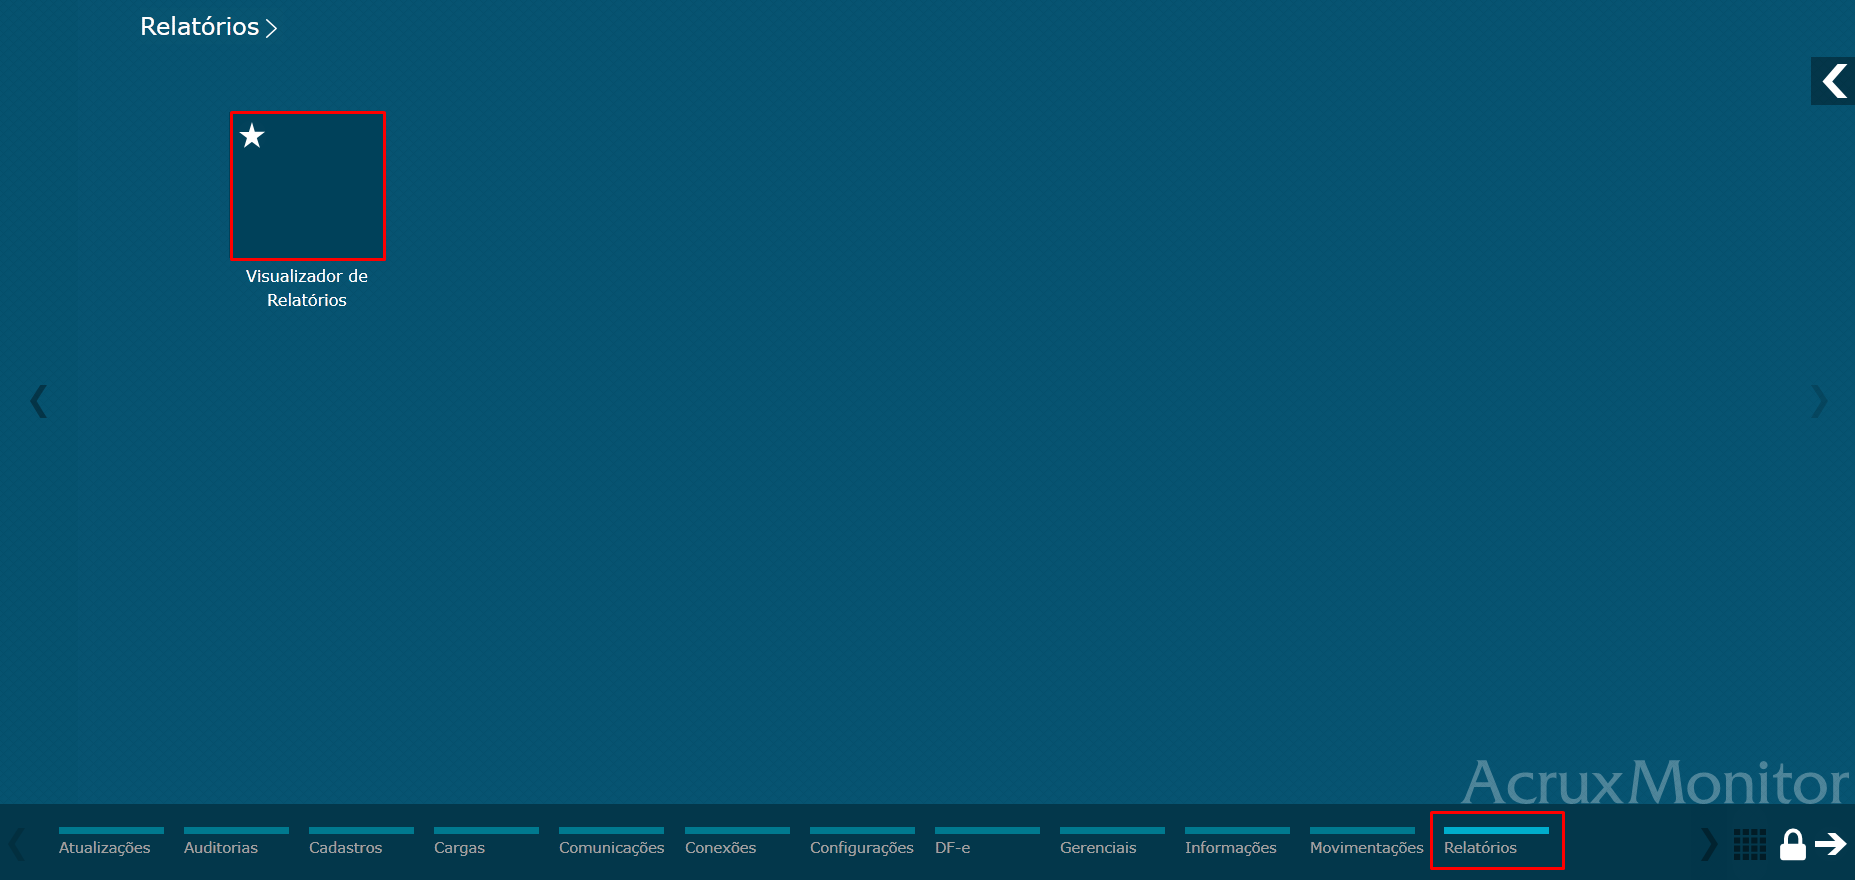Click the Relatórios breadcrumb heading
The height and width of the screenshot is (880, 1855).
pos(200,27)
